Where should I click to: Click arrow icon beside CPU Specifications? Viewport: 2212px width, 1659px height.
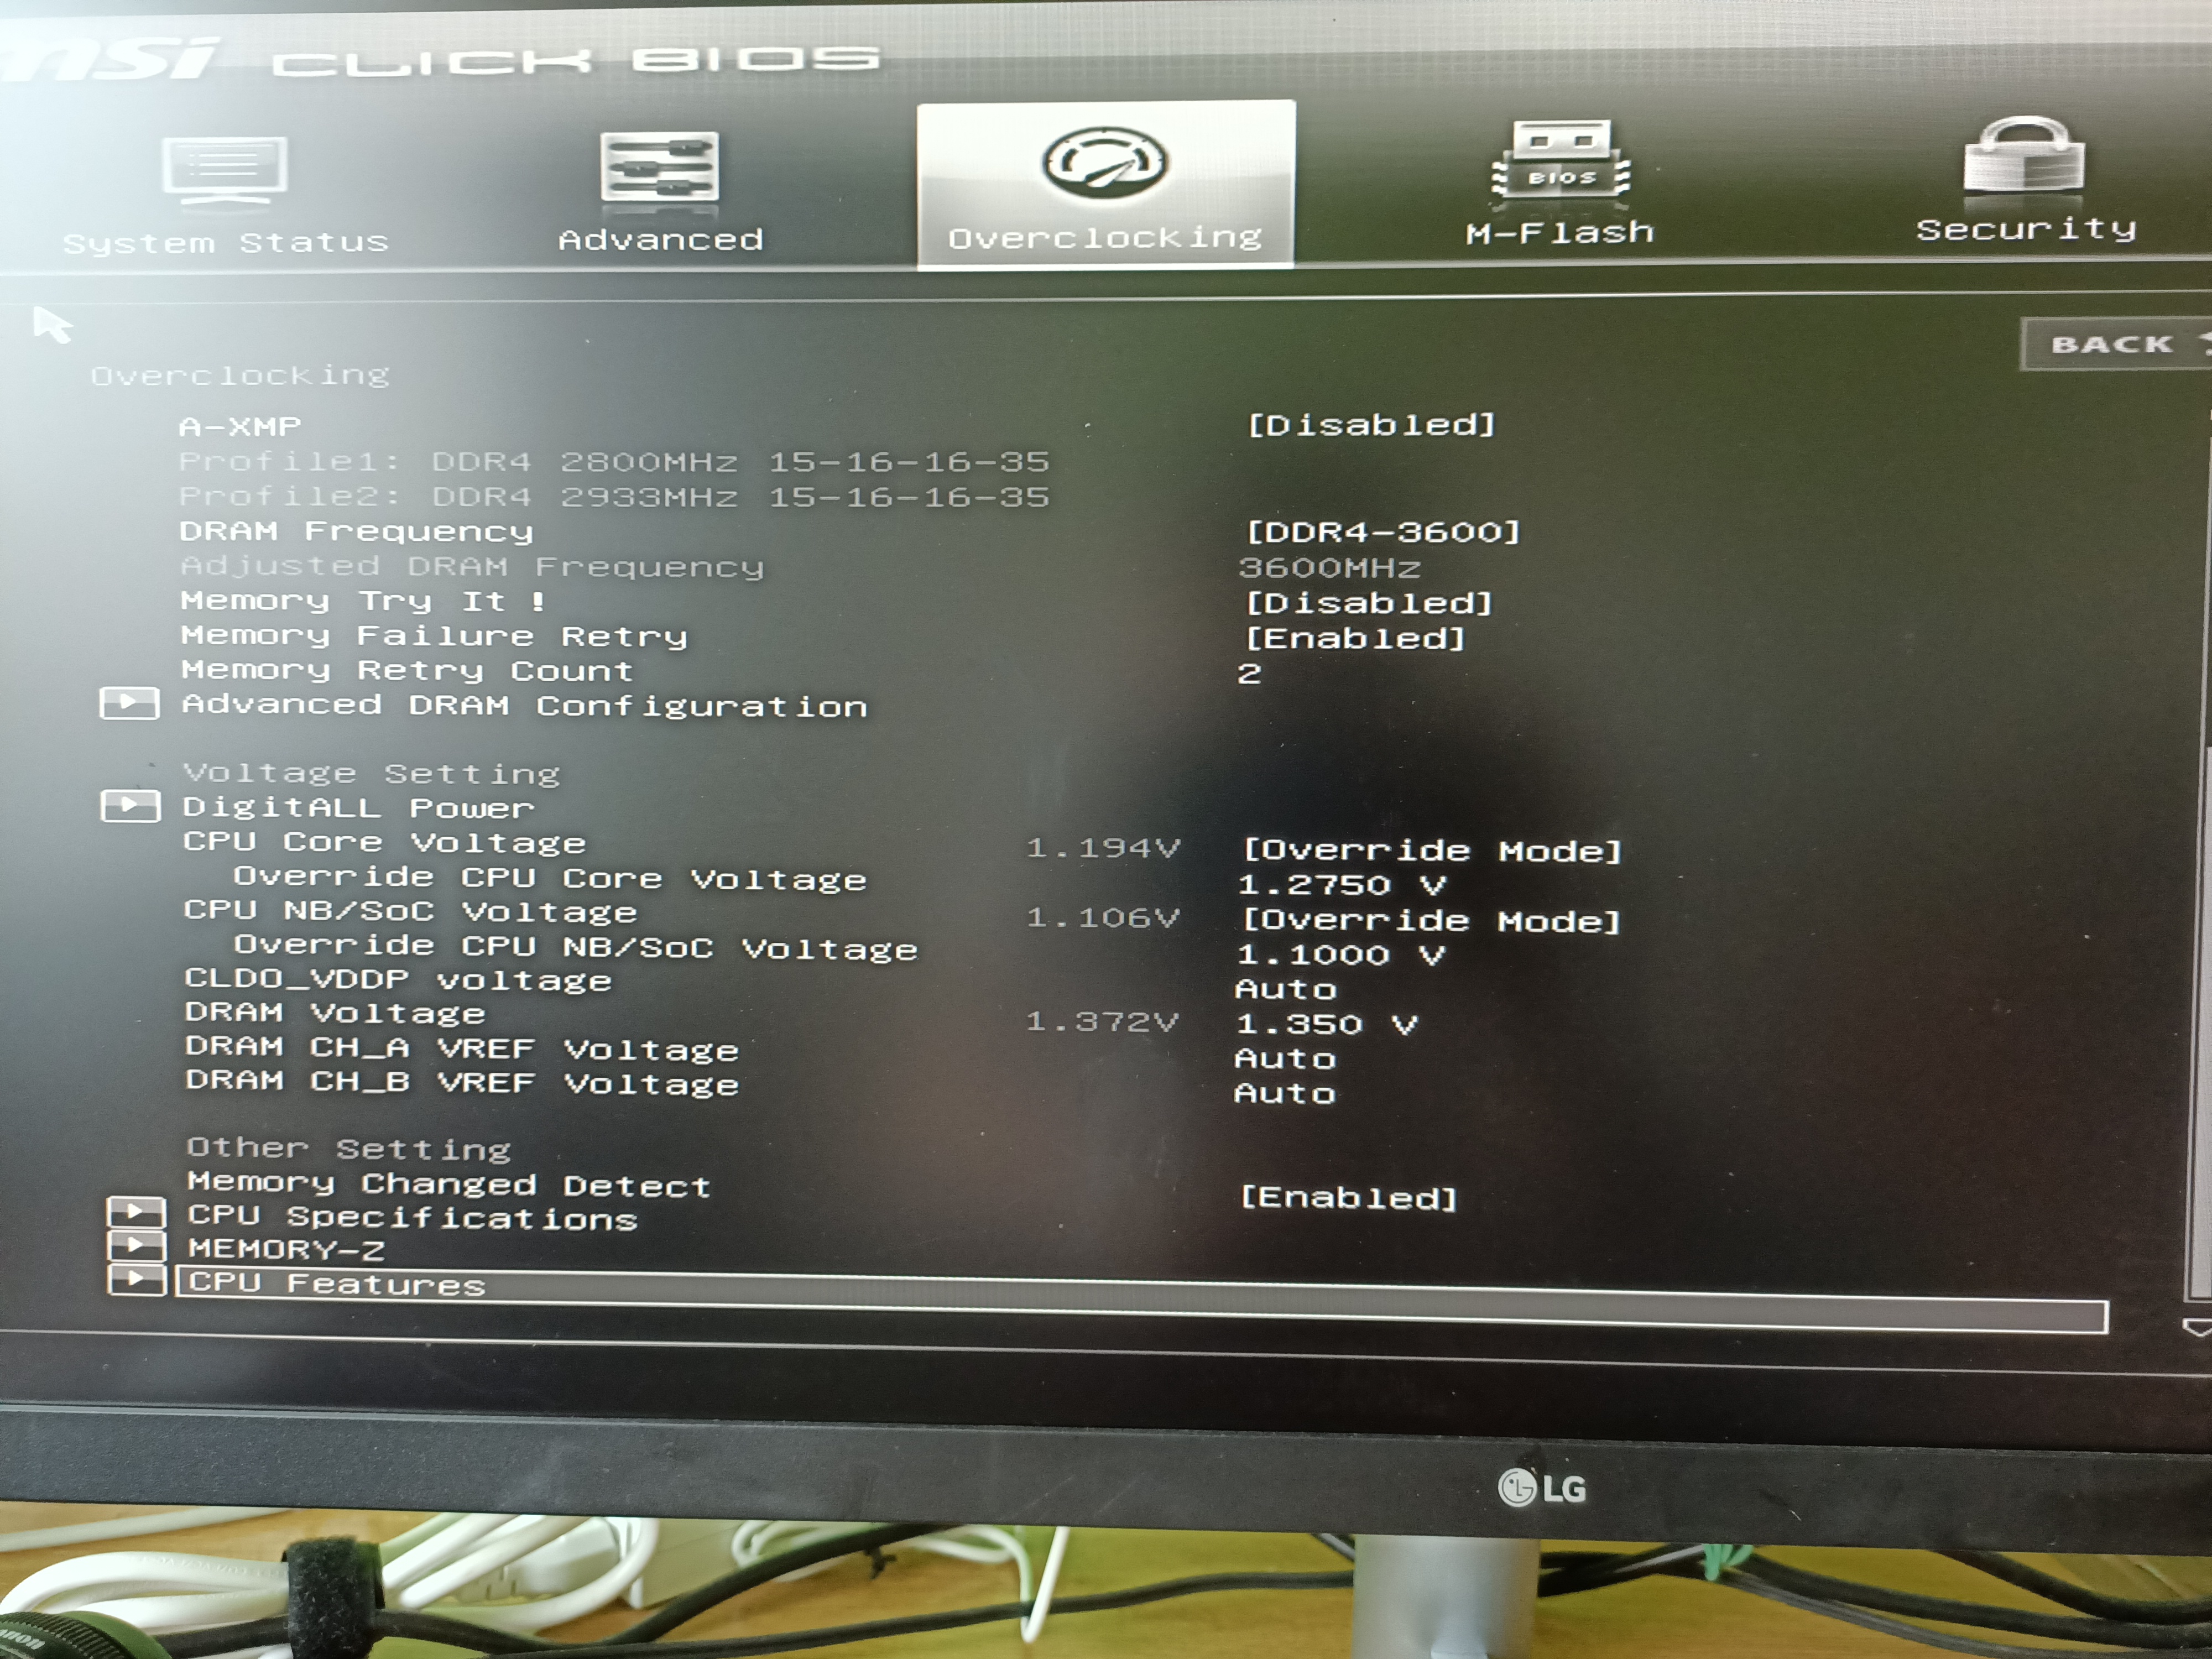(136, 1212)
